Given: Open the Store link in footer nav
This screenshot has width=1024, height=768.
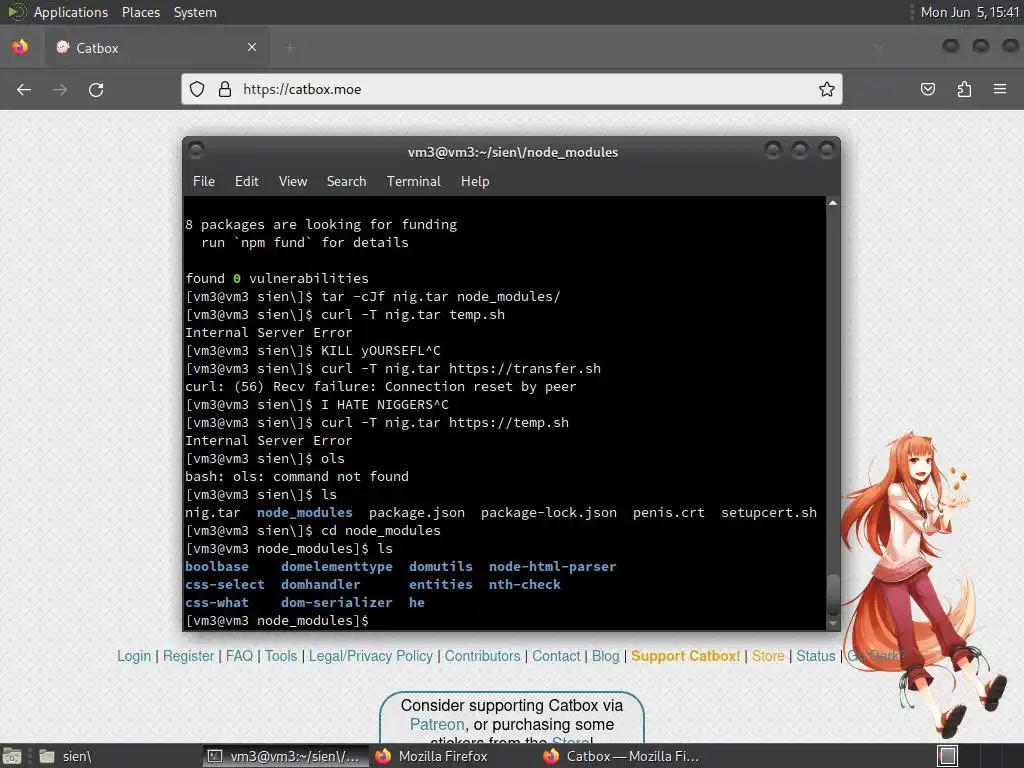Looking at the screenshot, I should click(768, 656).
